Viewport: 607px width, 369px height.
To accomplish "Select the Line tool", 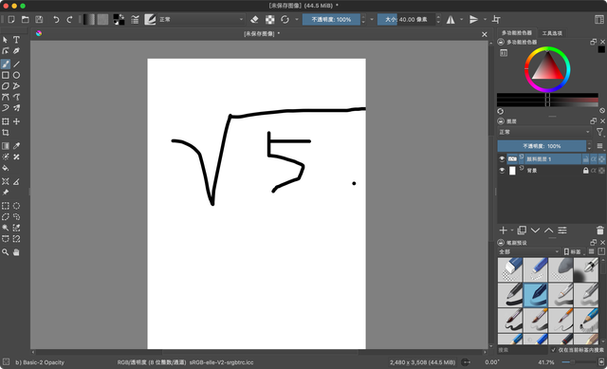I will 16,64.
